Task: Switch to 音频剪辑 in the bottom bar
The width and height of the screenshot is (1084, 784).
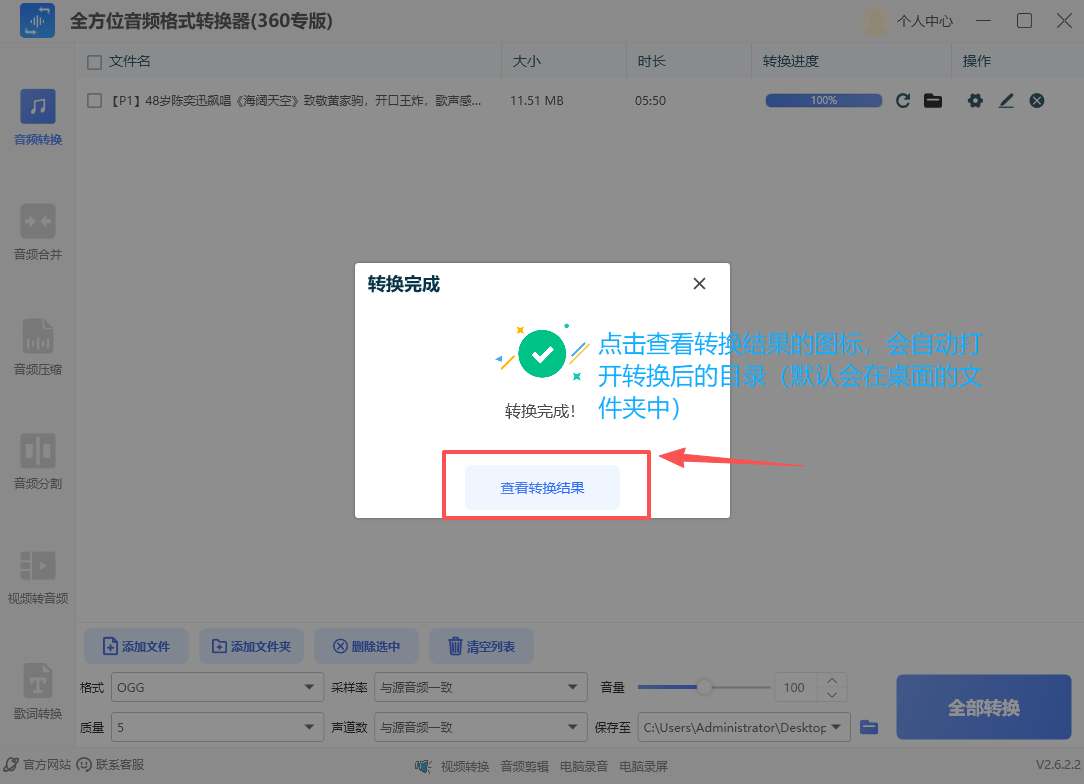Action: click(x=524, y=766)
